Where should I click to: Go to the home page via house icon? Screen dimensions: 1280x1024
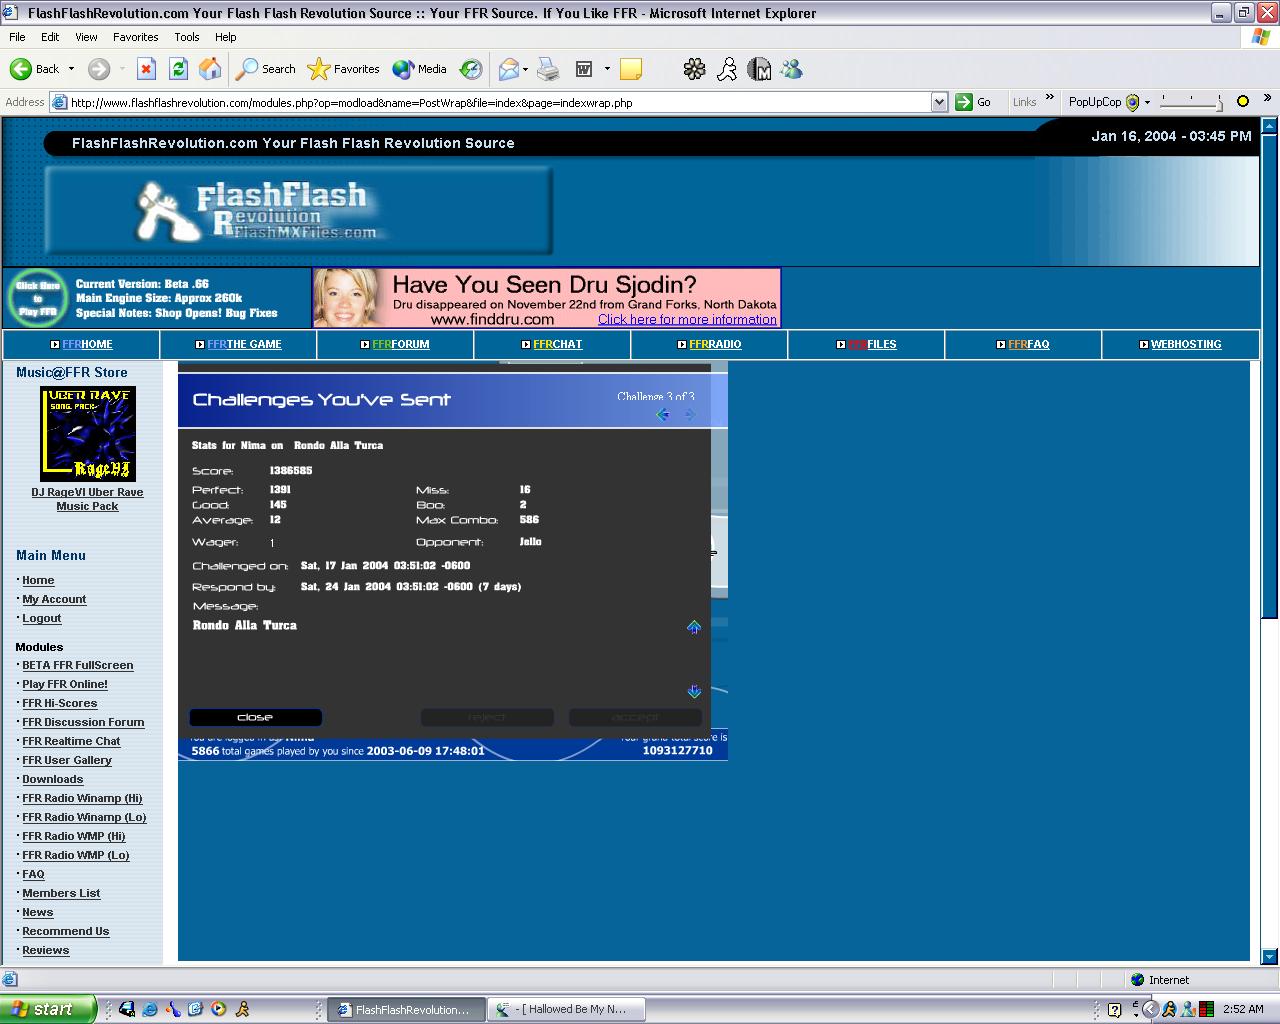point(210,69)
